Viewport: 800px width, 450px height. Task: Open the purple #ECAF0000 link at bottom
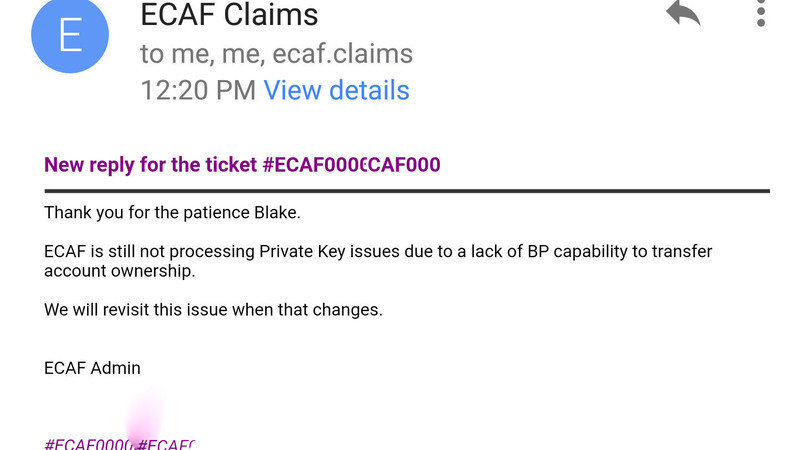coord(88,443)
